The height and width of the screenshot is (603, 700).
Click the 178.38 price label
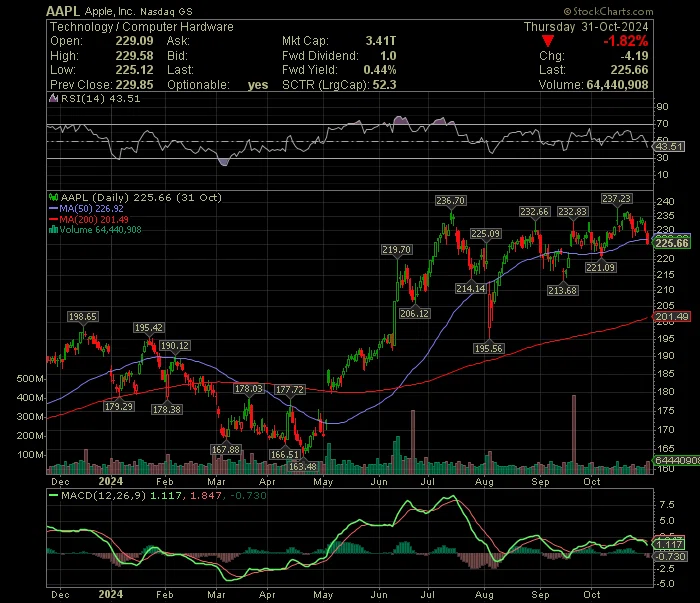pyautogui.click(x=167, y=409)
